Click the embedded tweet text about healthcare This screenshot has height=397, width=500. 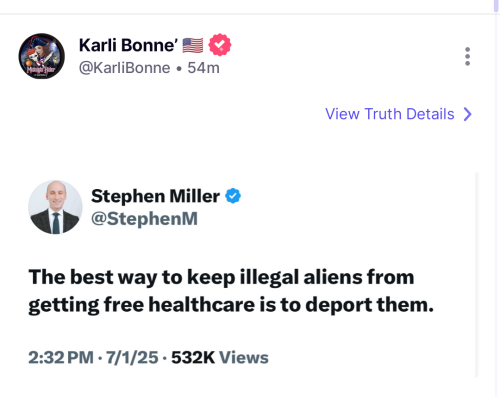(231, 291)
